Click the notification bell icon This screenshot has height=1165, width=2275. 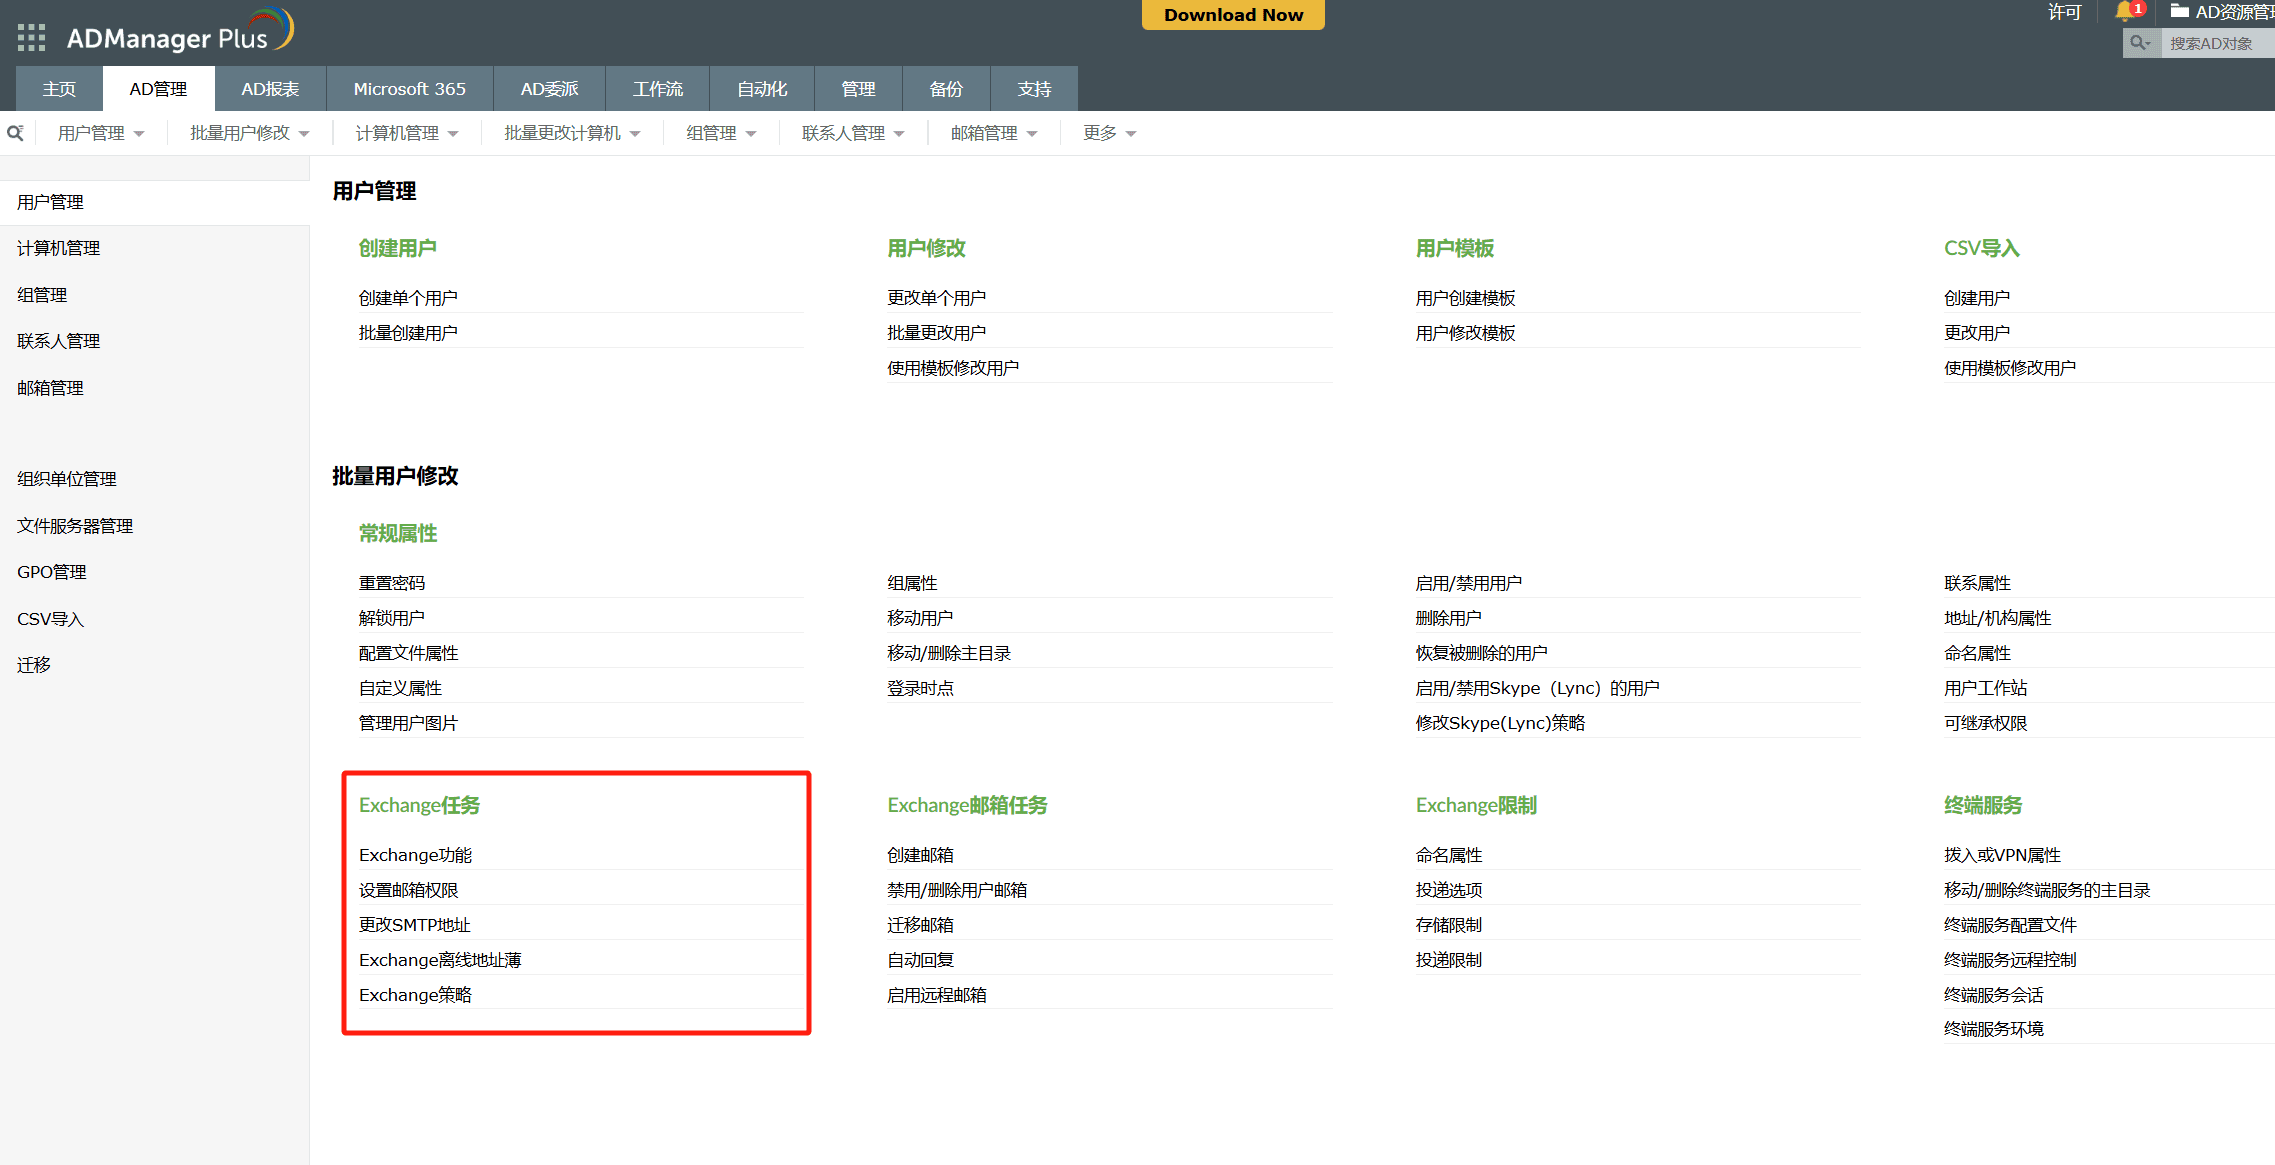(2124, 12)
